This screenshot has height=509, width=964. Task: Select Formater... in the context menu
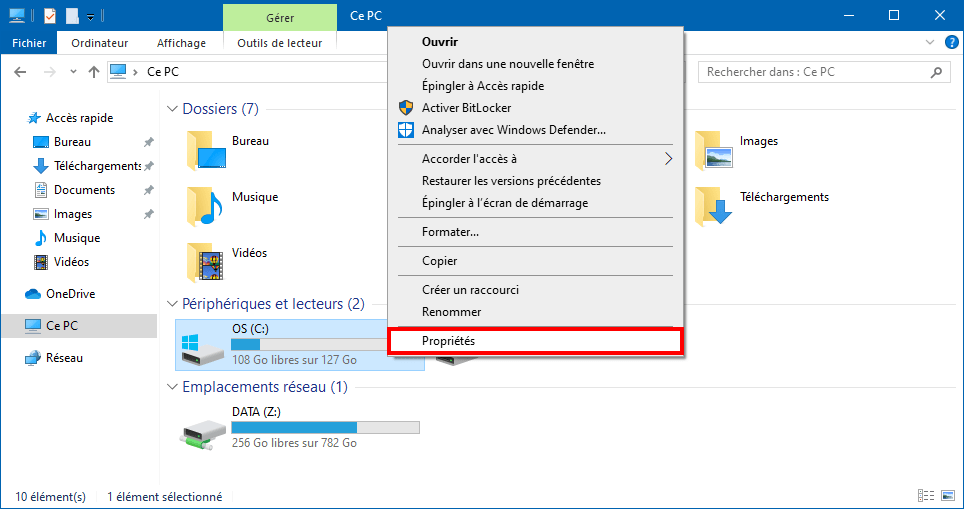pyautogui.click(x=450, y=232)
